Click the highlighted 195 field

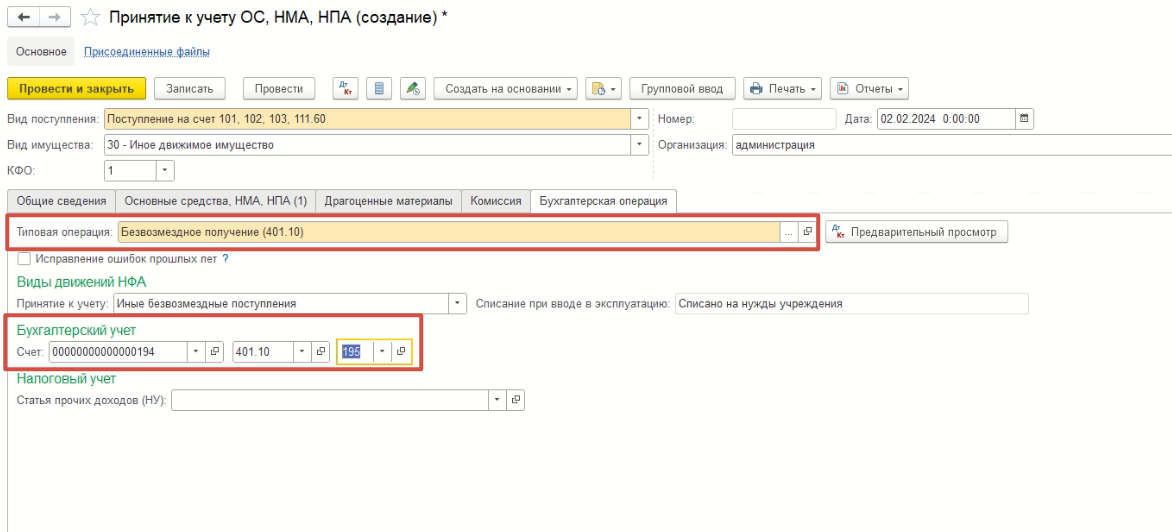pyautogui.click(x=355, y=351)
